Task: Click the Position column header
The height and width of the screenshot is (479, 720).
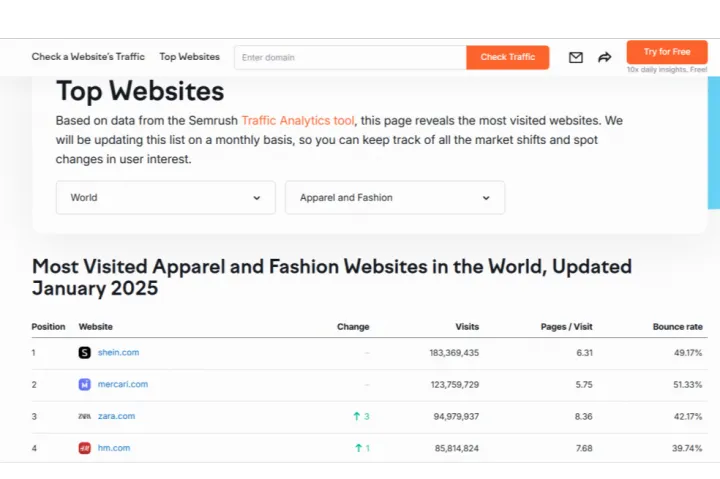Action: 48,327
